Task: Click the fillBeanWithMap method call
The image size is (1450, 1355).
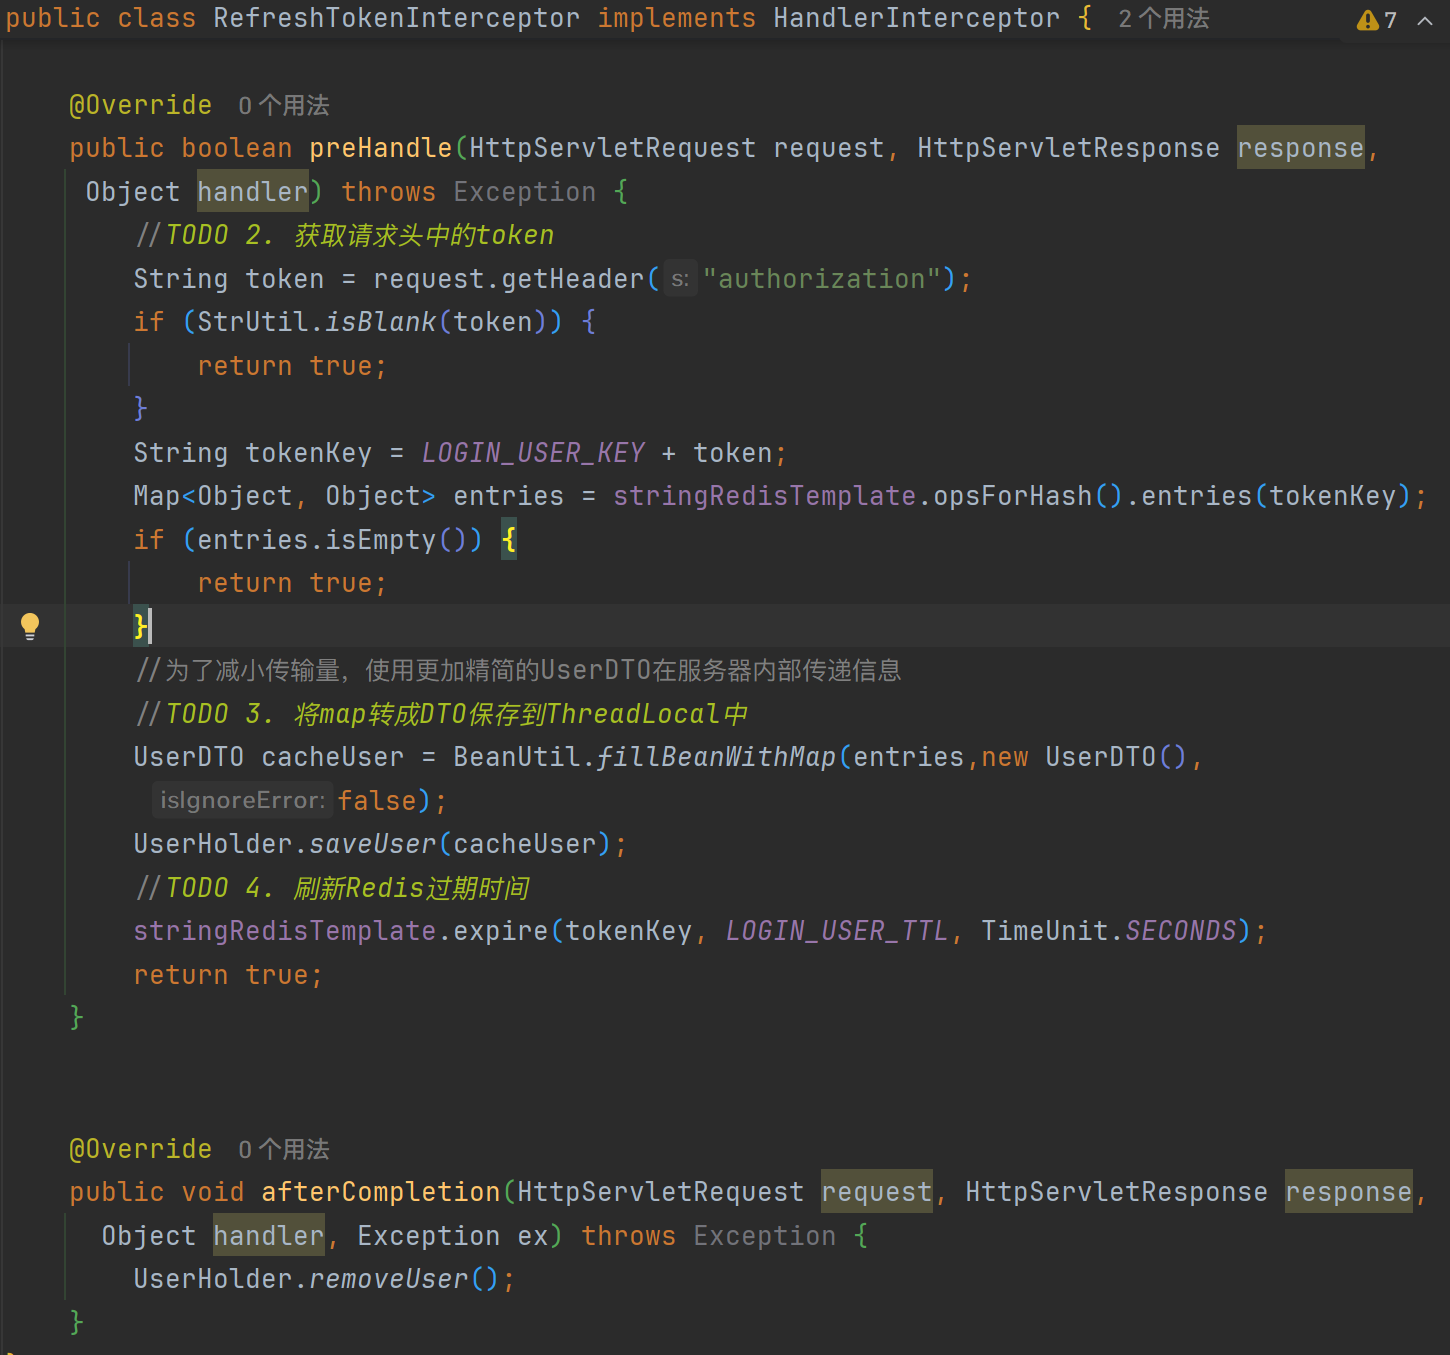Action: click(716, 757)
